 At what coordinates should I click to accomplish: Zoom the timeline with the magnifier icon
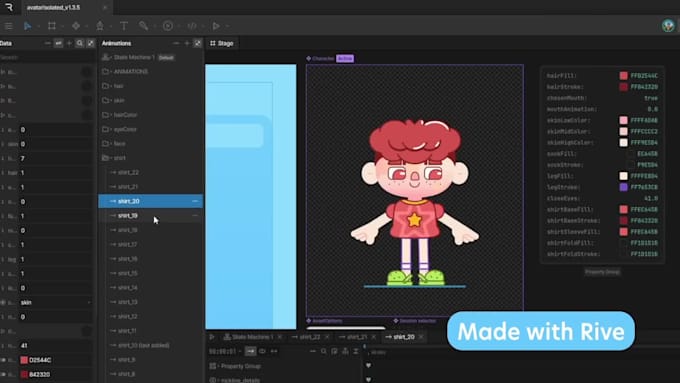(x=324, y=351)
